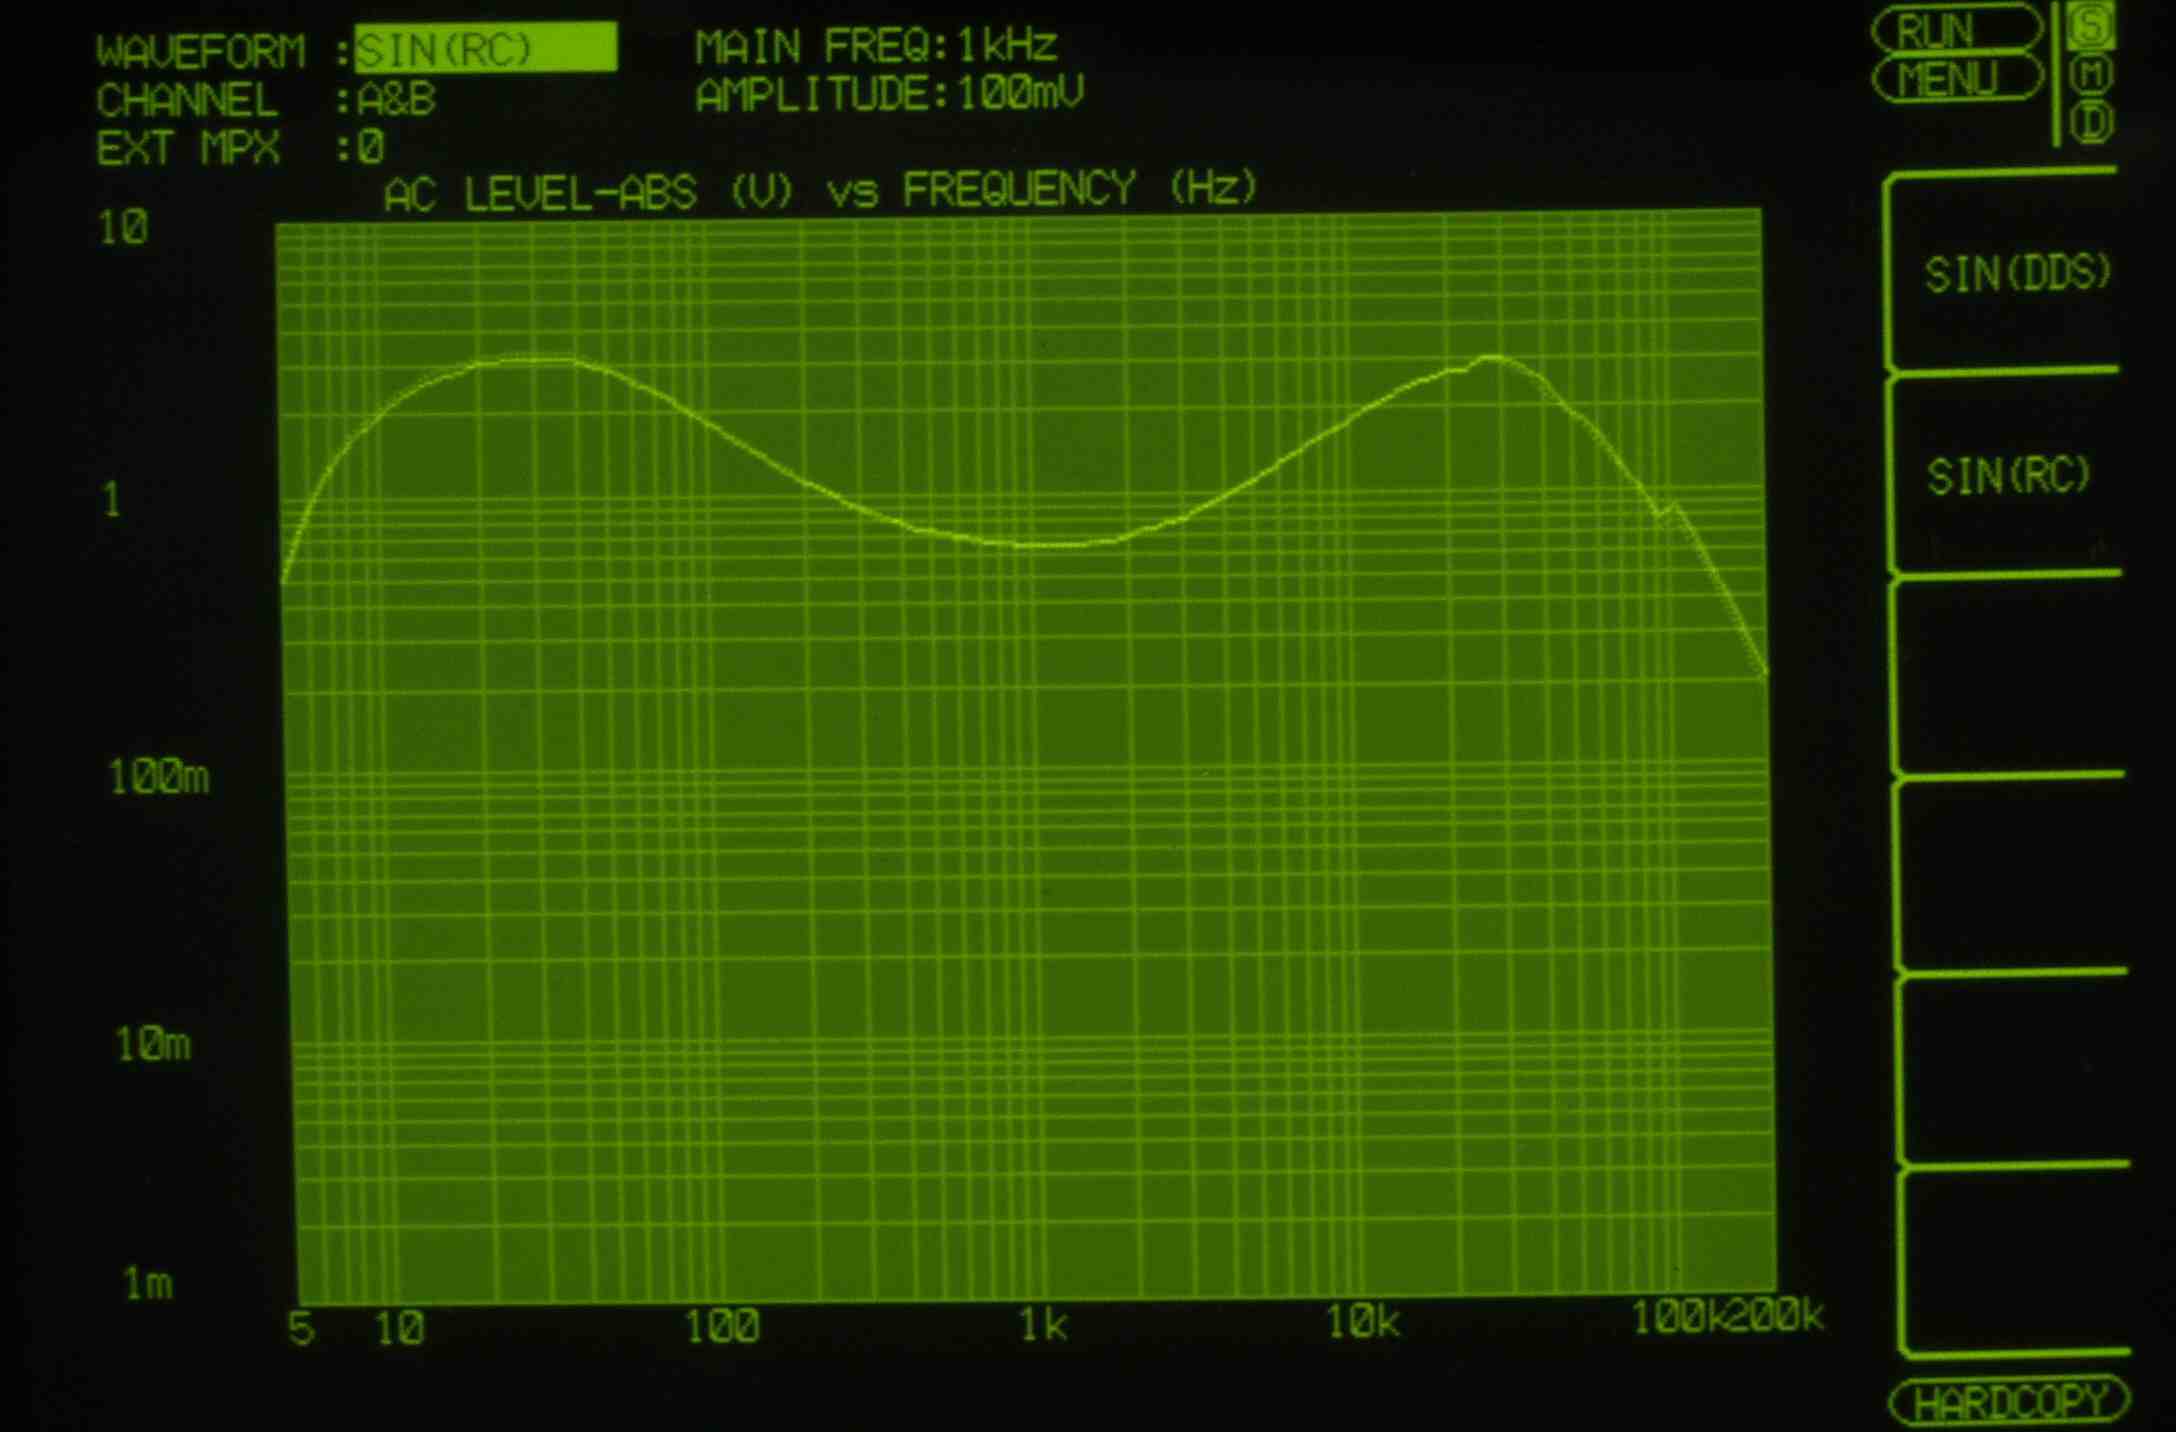Choose the SIN(RC) softkey on the right

pos(2008,476)
